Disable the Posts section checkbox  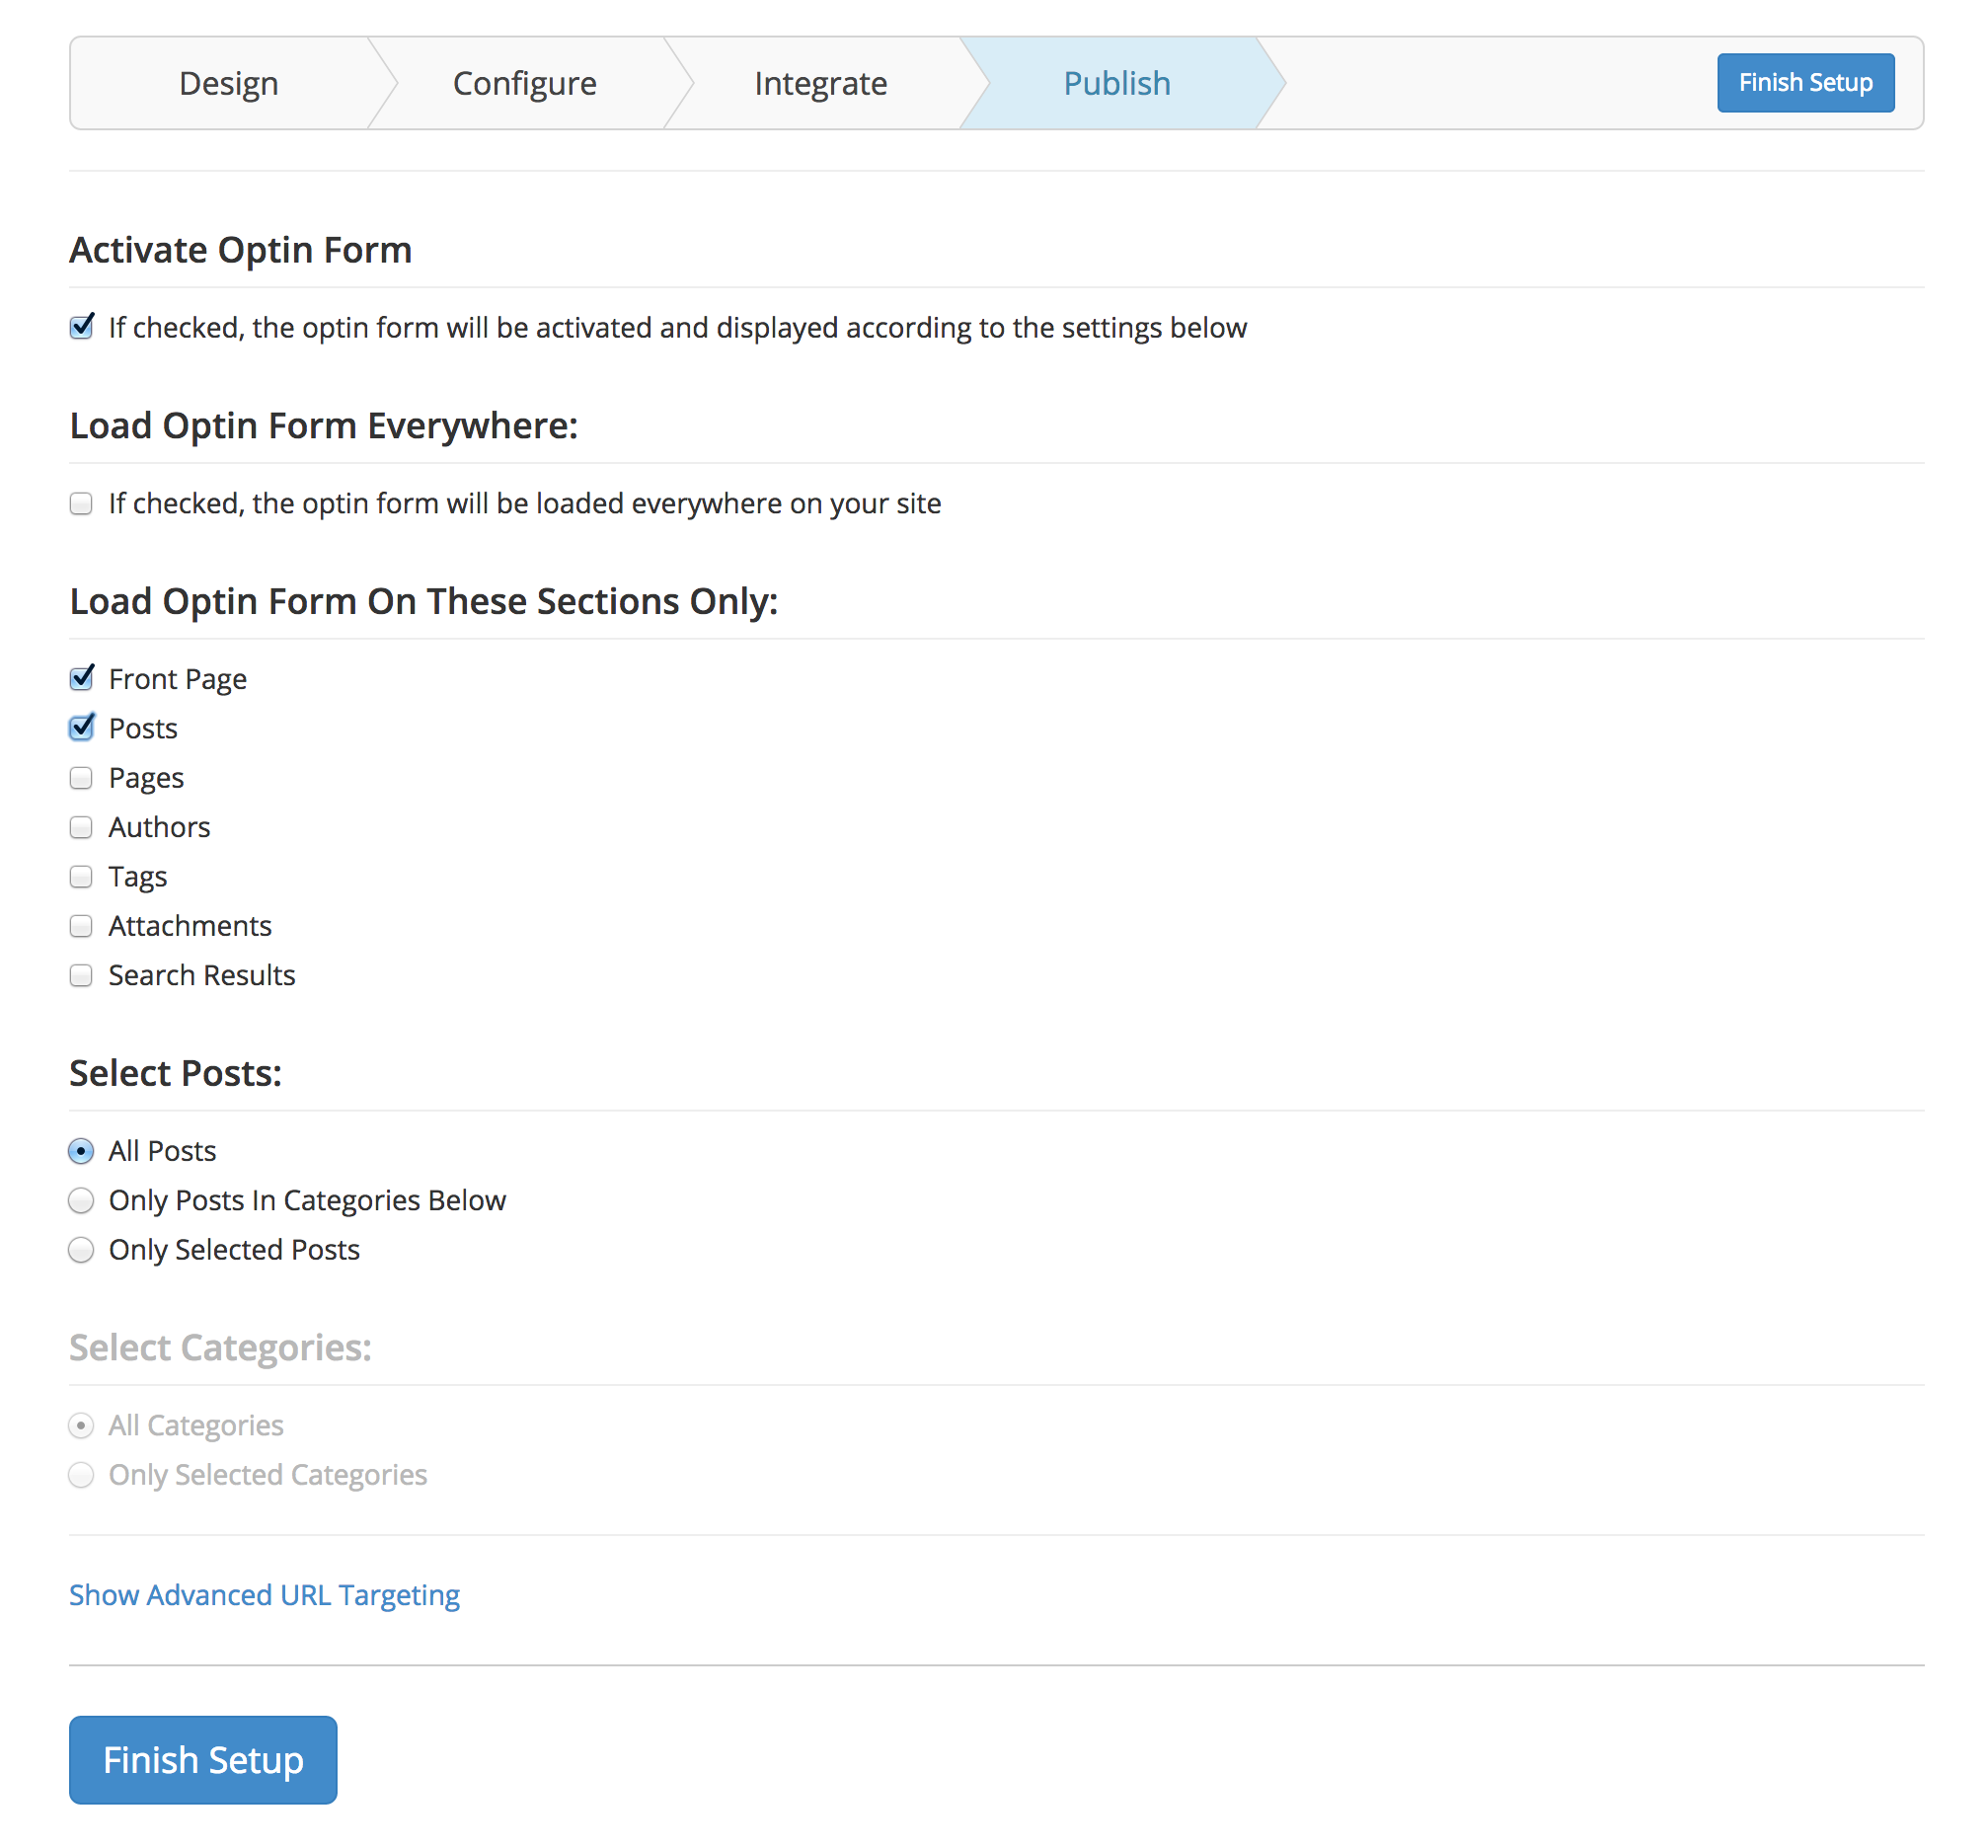(x=82, y=728)
